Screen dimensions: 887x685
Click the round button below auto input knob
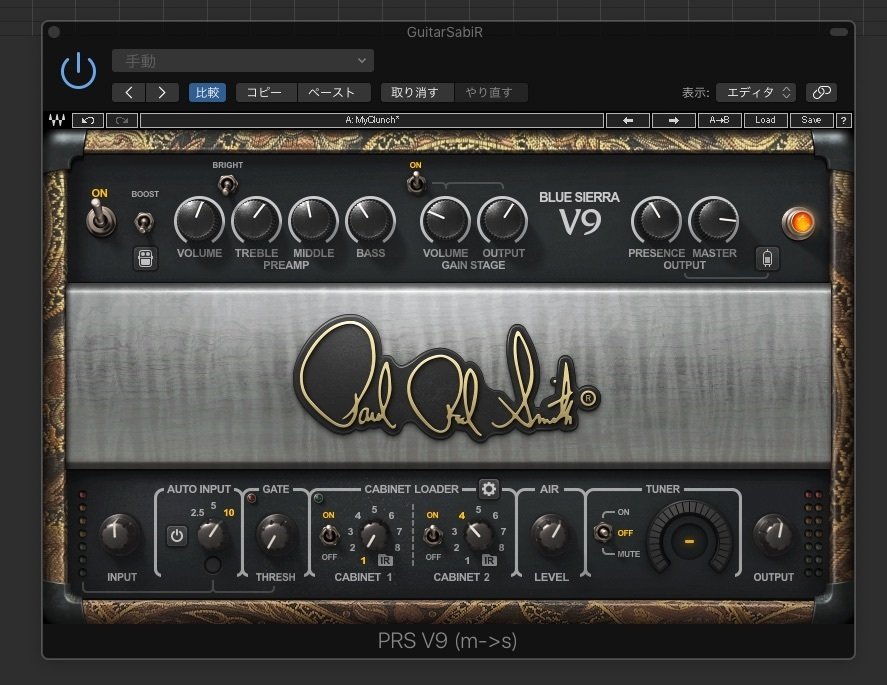(x=213, y=565)
